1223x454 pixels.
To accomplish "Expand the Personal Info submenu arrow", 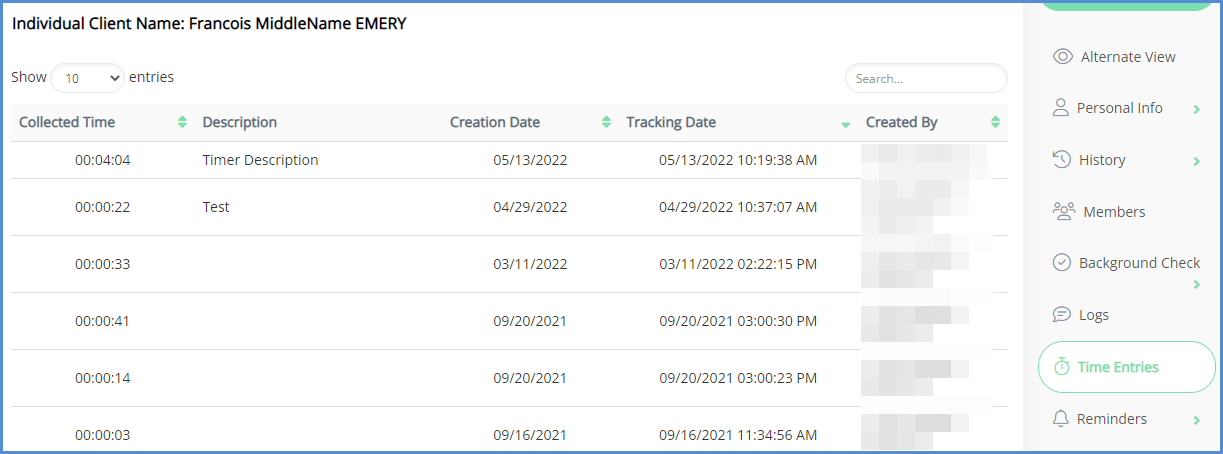I will click(1196, 109).
